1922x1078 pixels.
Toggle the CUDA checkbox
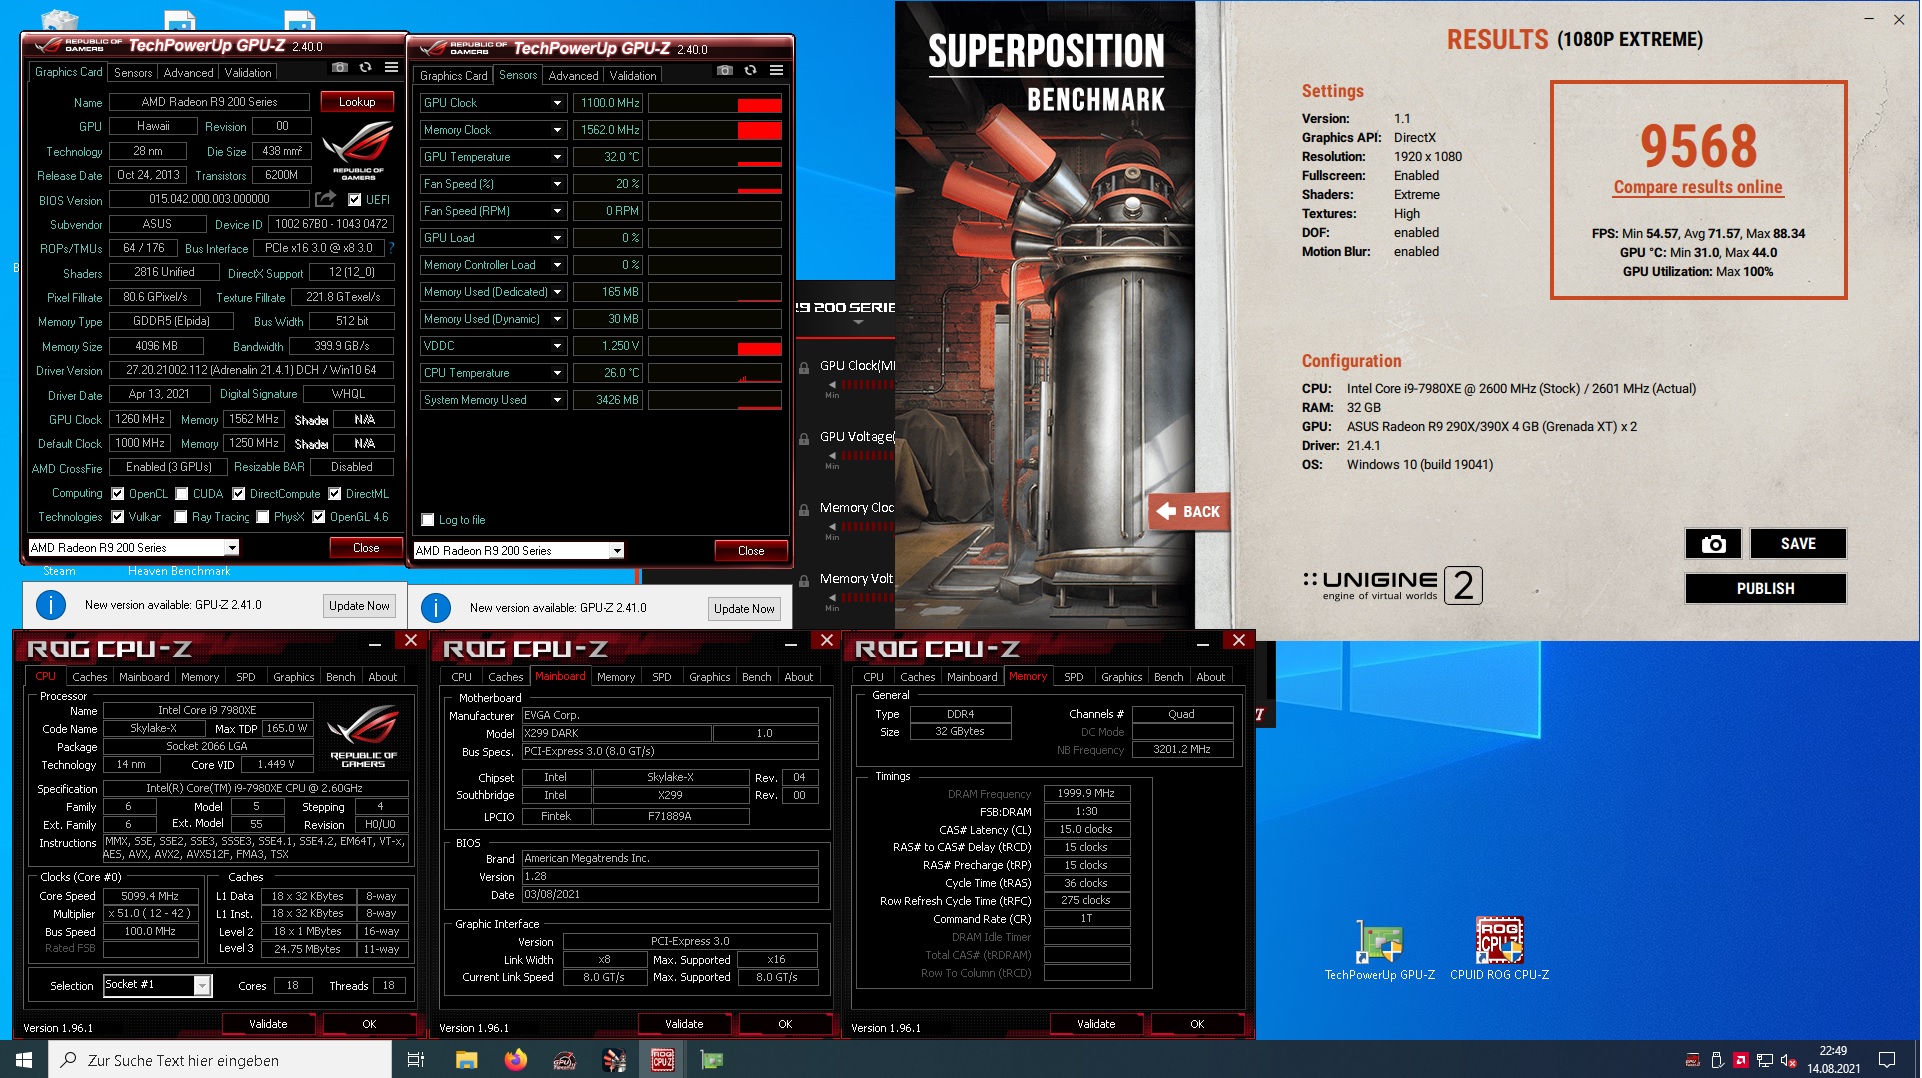[182, 494]
